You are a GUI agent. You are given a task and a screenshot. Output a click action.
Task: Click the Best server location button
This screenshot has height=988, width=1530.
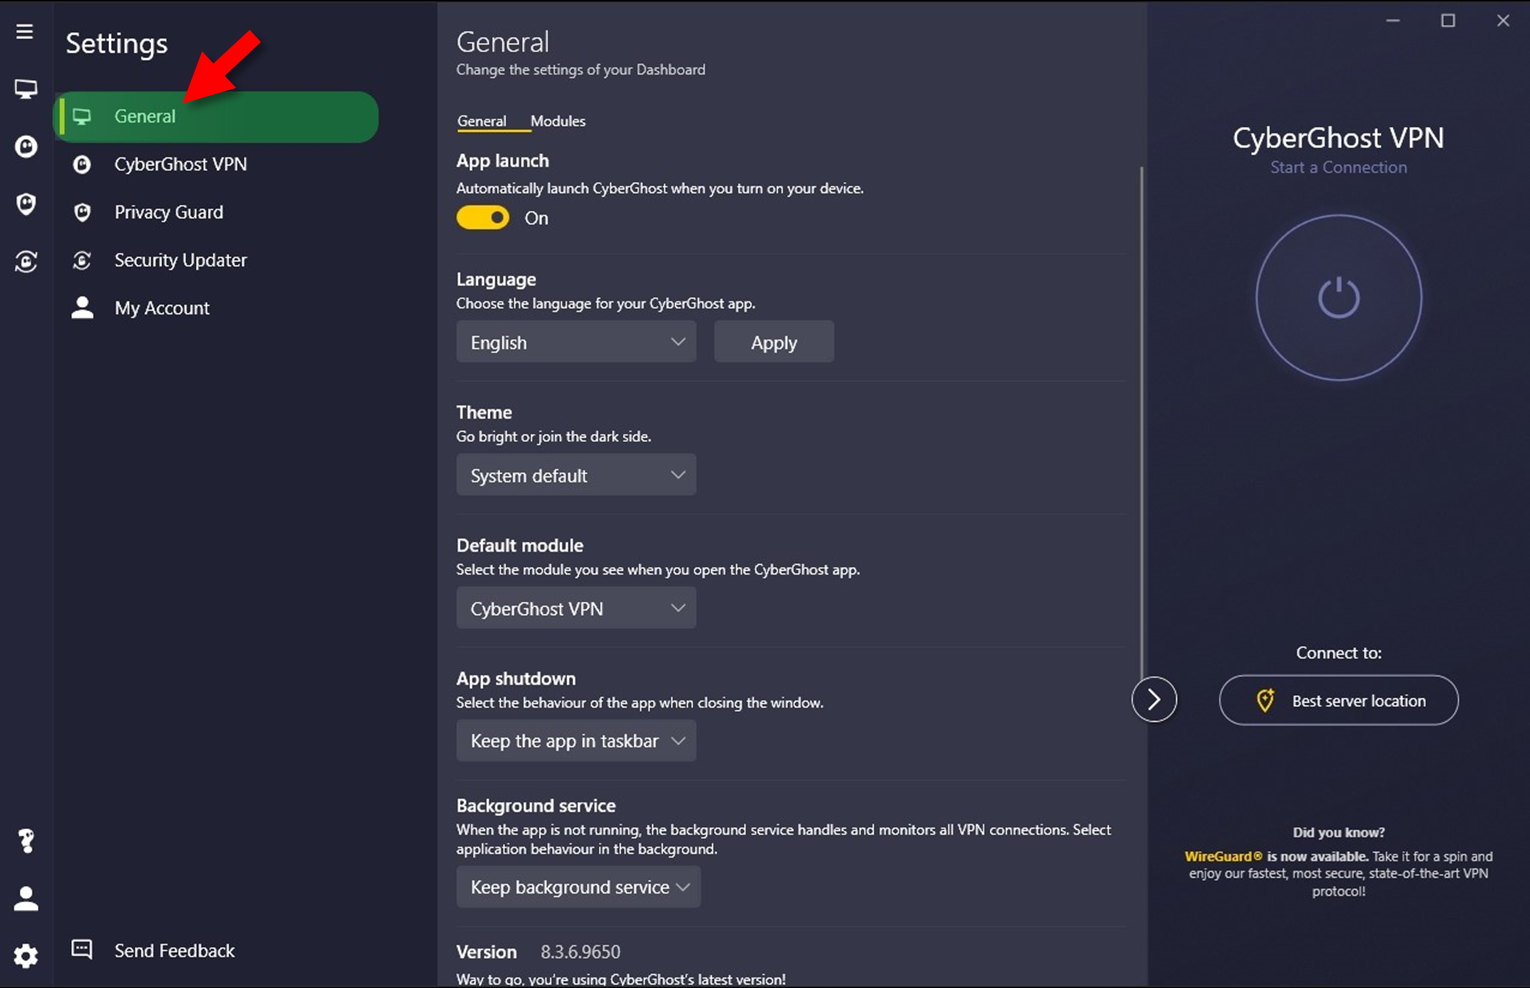pos(1338,700)
